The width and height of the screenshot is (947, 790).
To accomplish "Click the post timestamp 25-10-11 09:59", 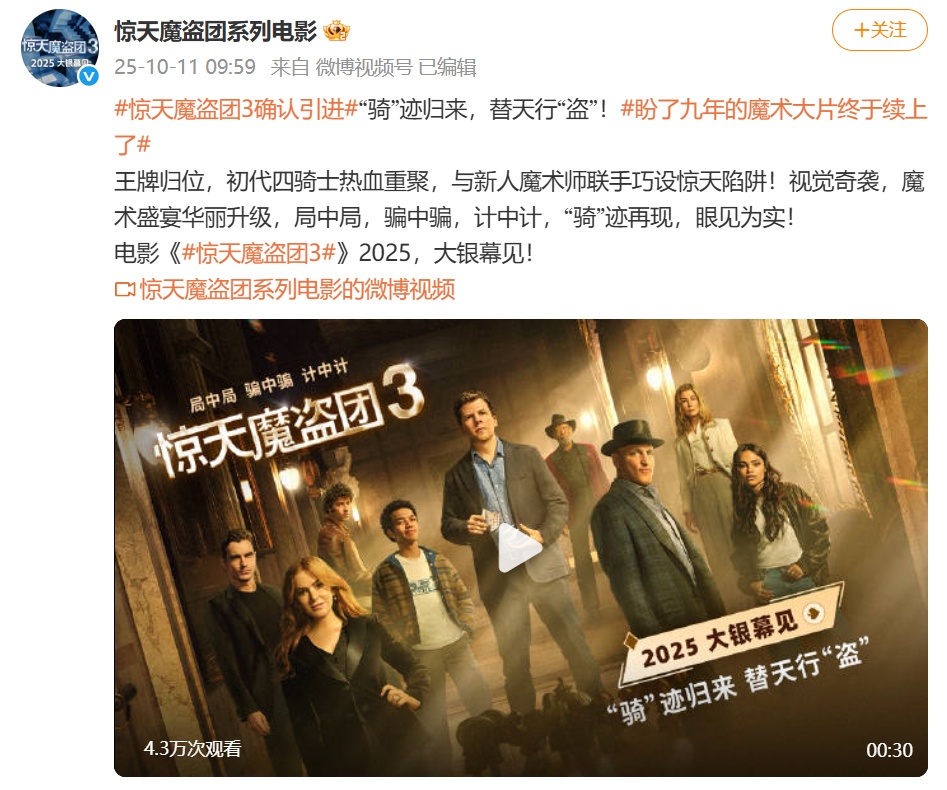I will click(x=185, y=67).
